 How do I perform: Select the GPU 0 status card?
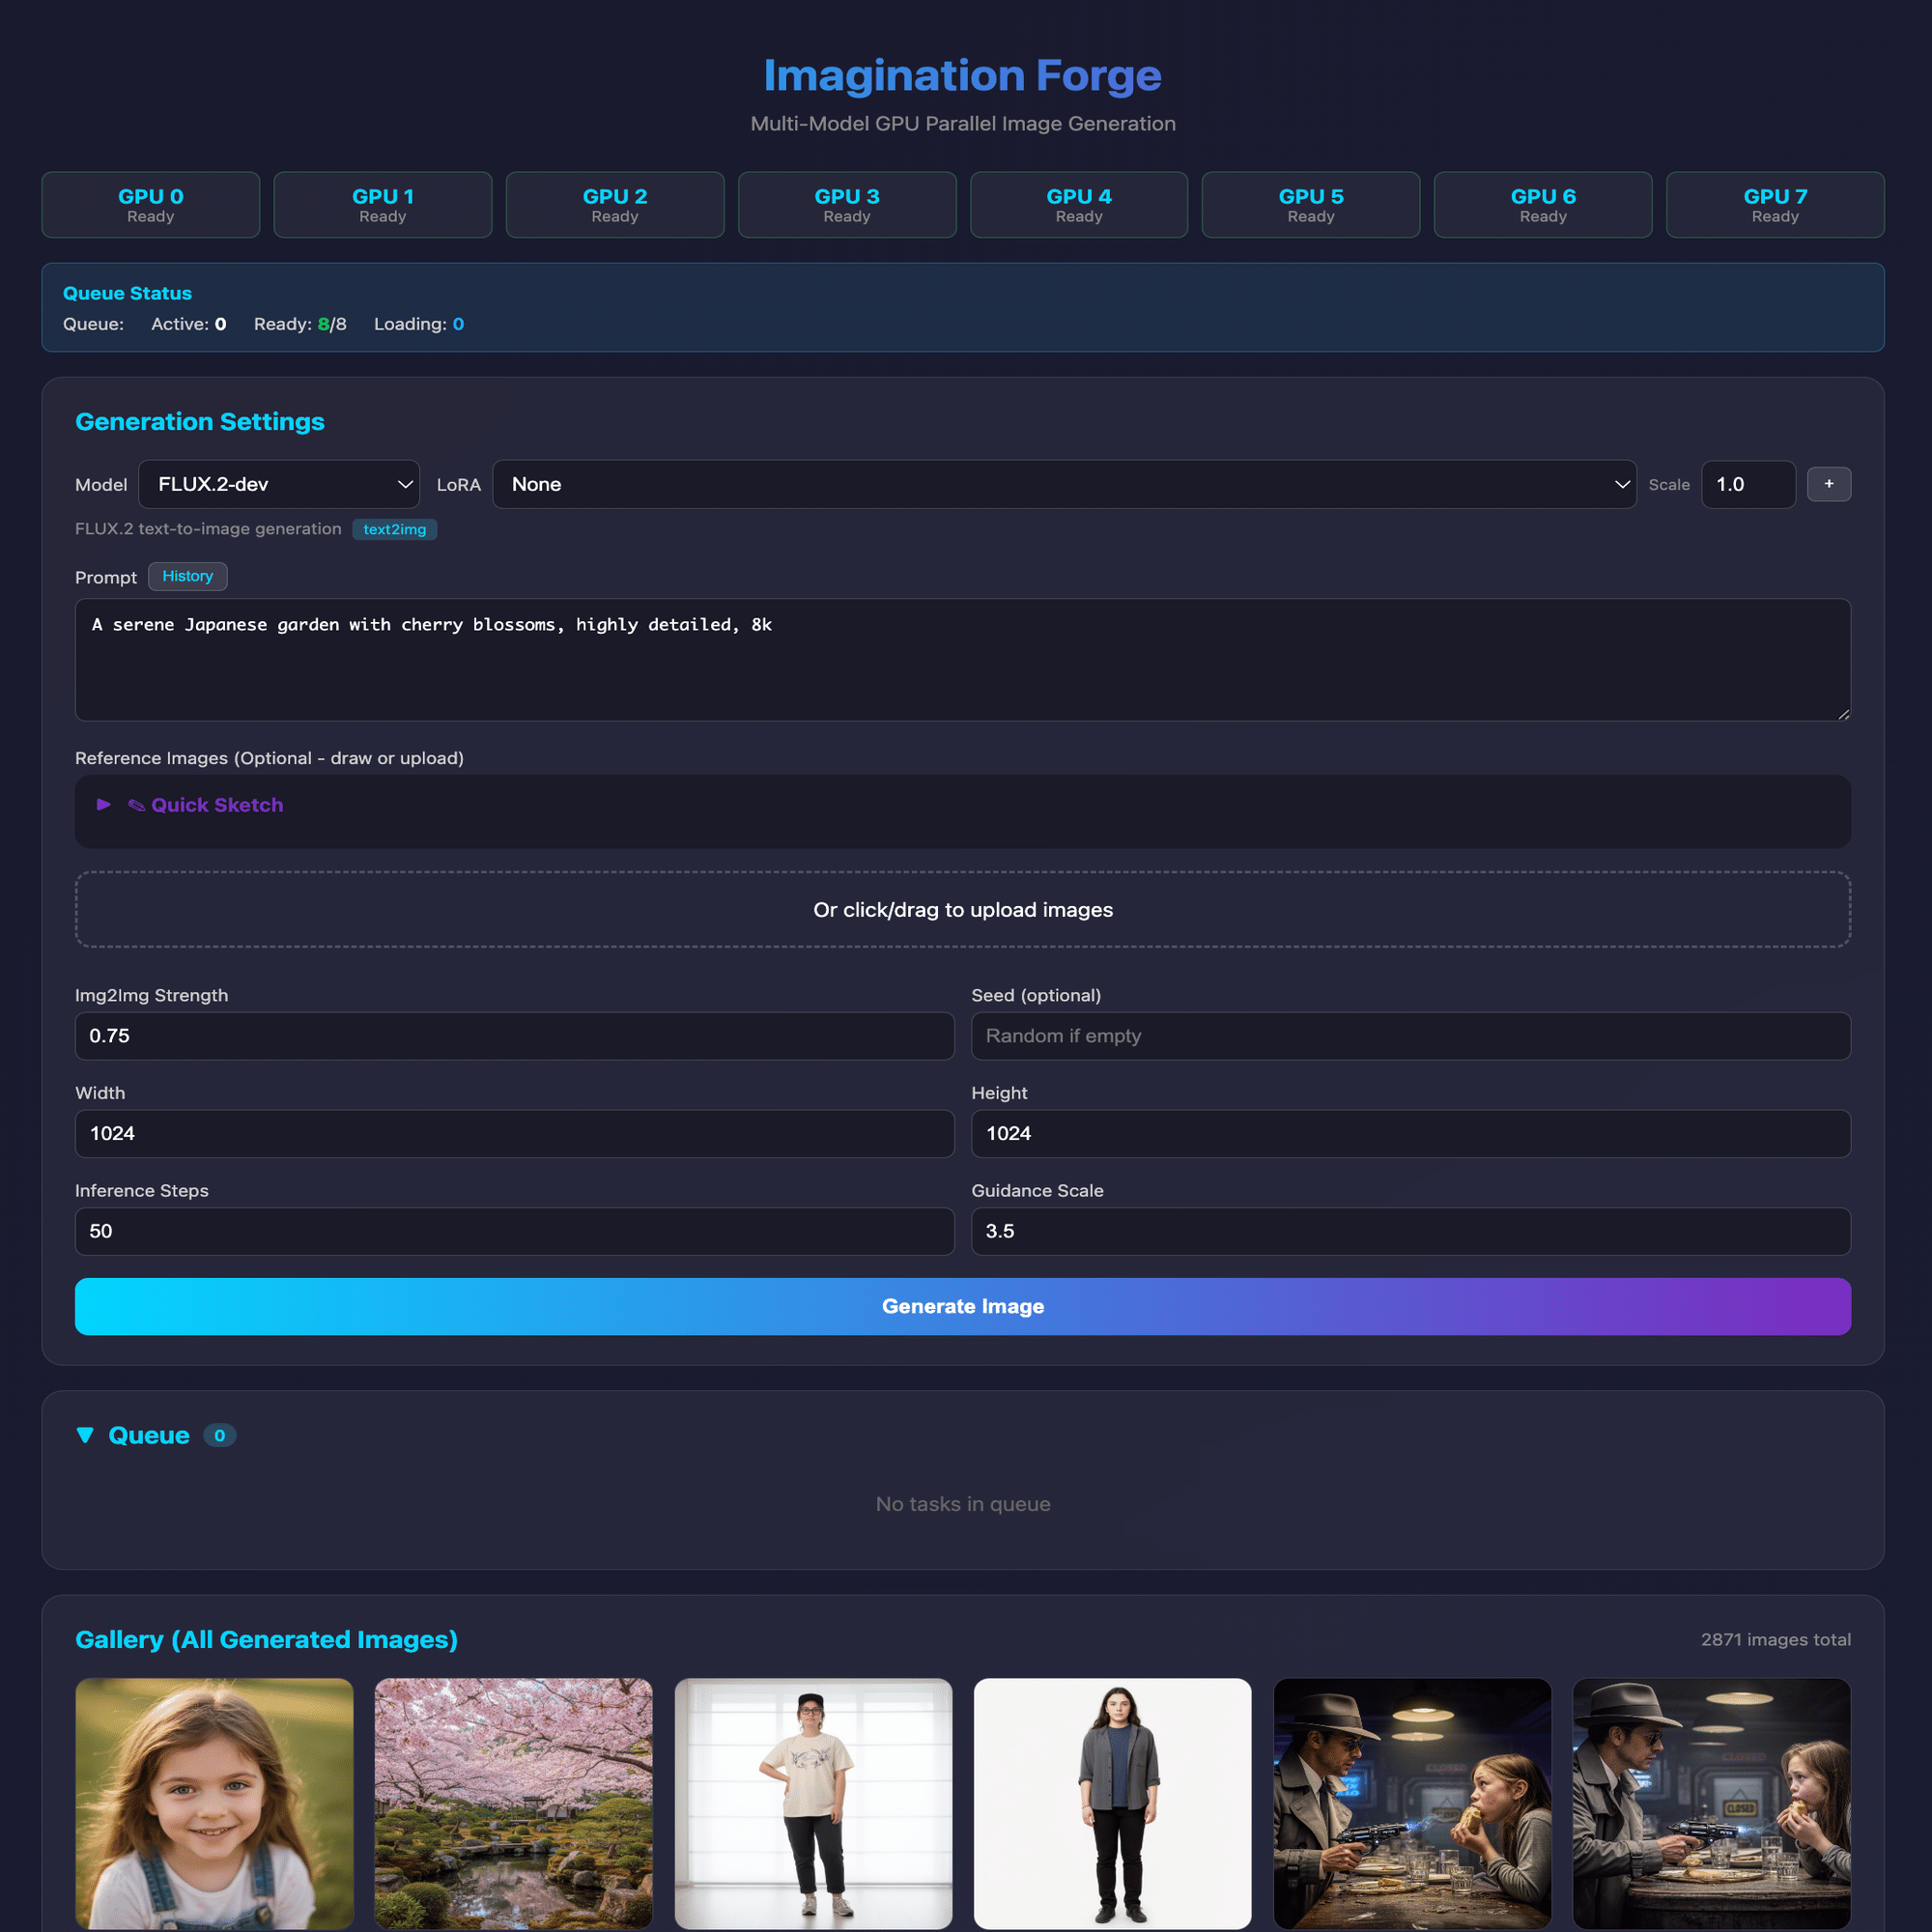[x=150, y=205]
